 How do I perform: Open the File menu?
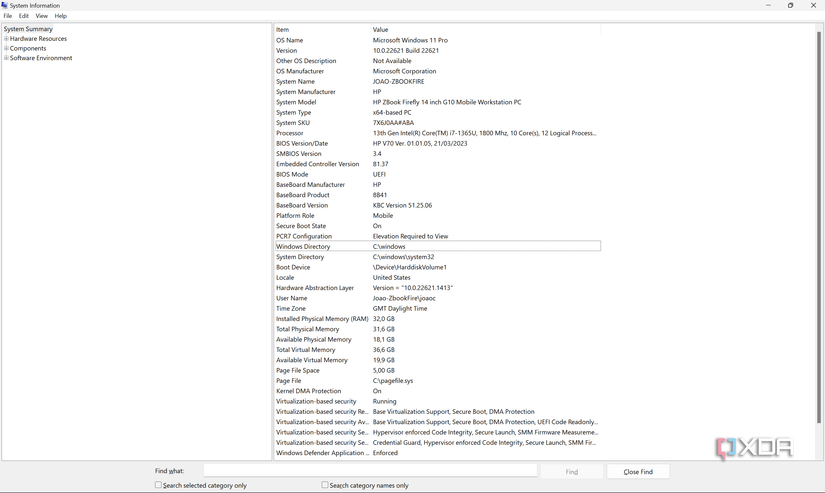coord(7,16)
